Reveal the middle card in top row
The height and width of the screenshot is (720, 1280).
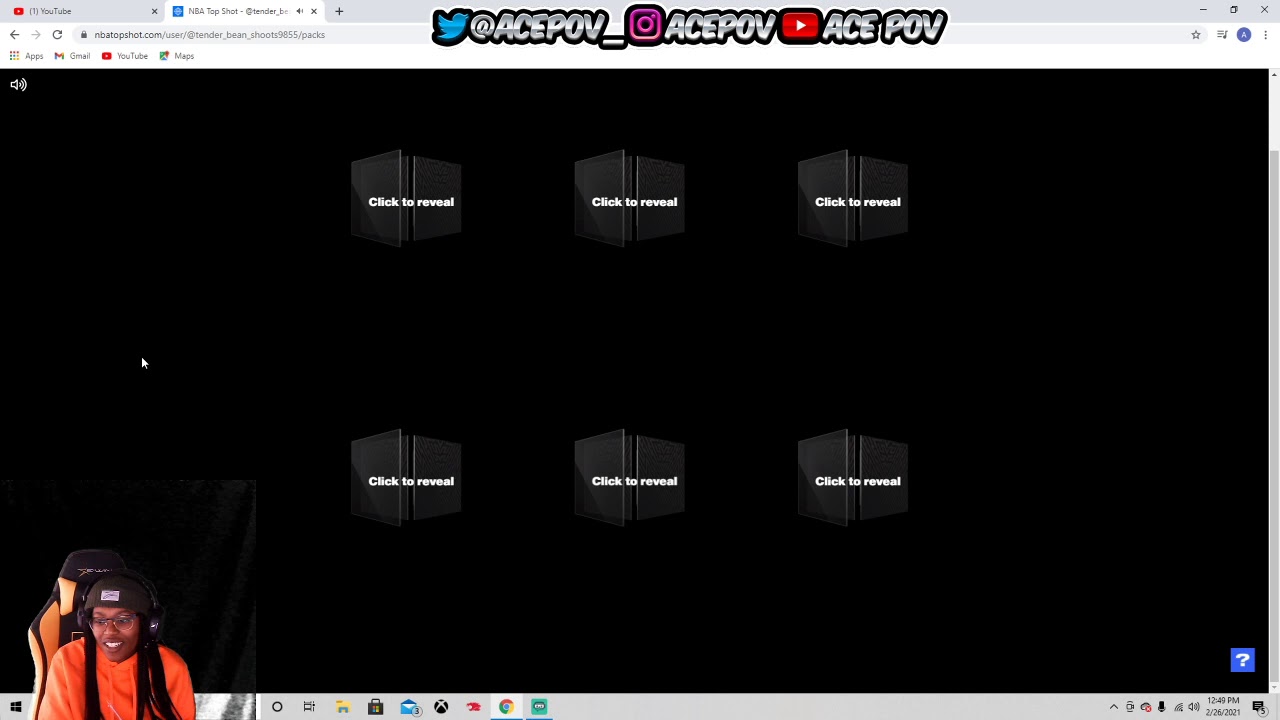[x=630, y=198]
